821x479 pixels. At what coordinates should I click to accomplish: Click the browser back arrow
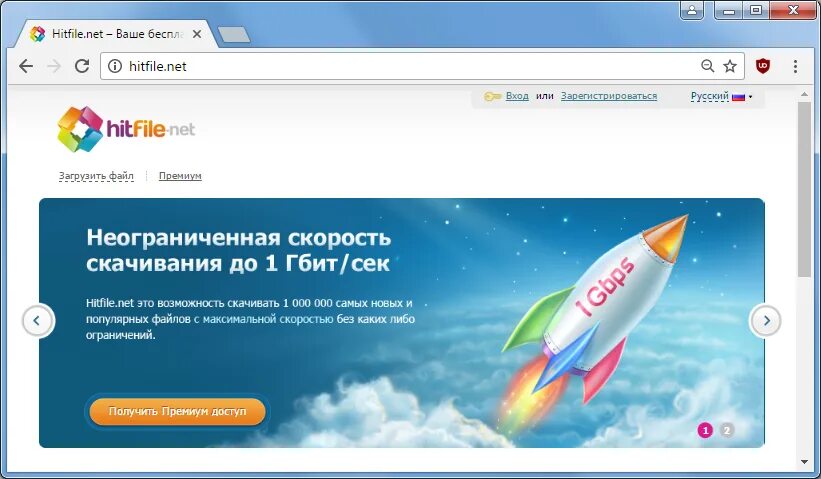click(x=26, y=66)
